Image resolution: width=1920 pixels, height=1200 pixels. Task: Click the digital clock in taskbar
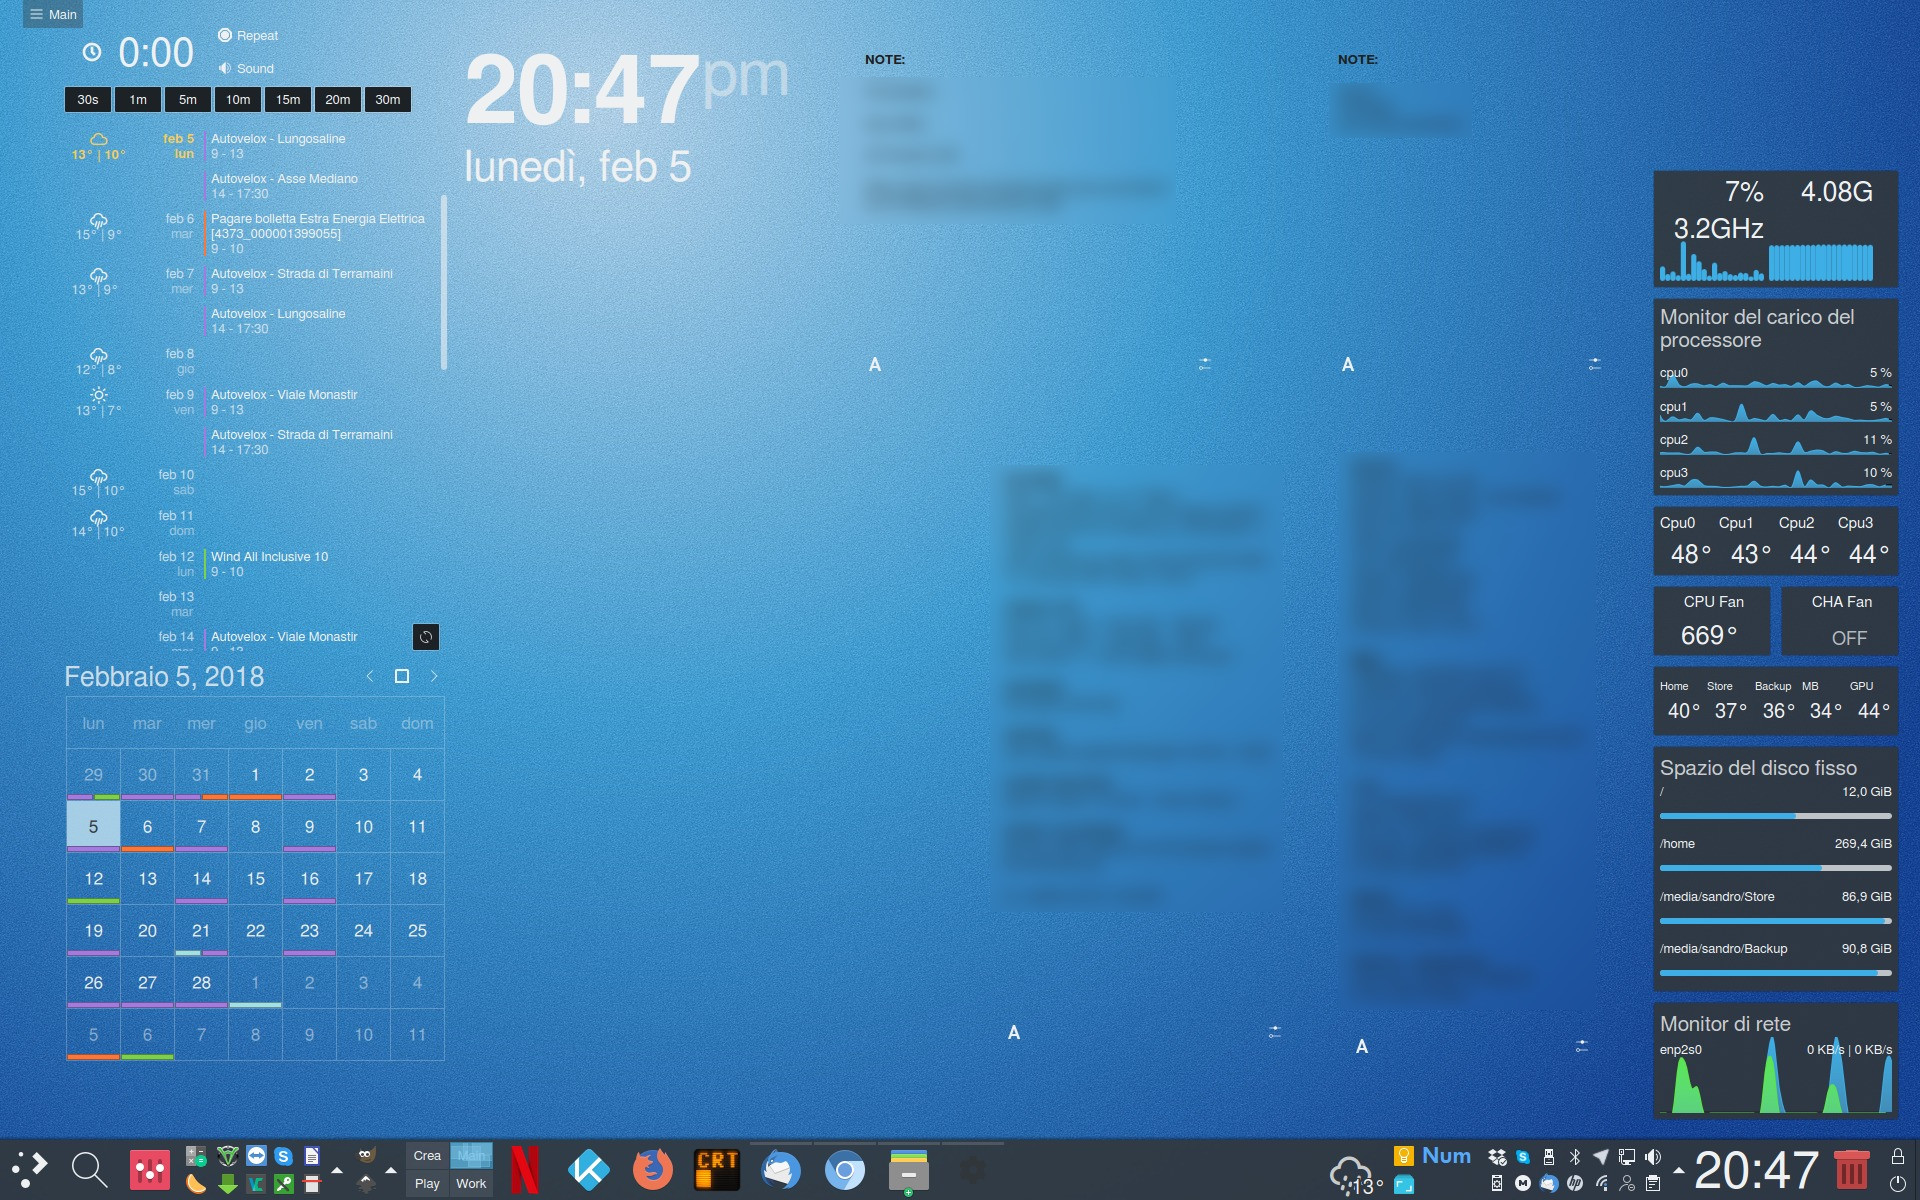[1756, 1170]
